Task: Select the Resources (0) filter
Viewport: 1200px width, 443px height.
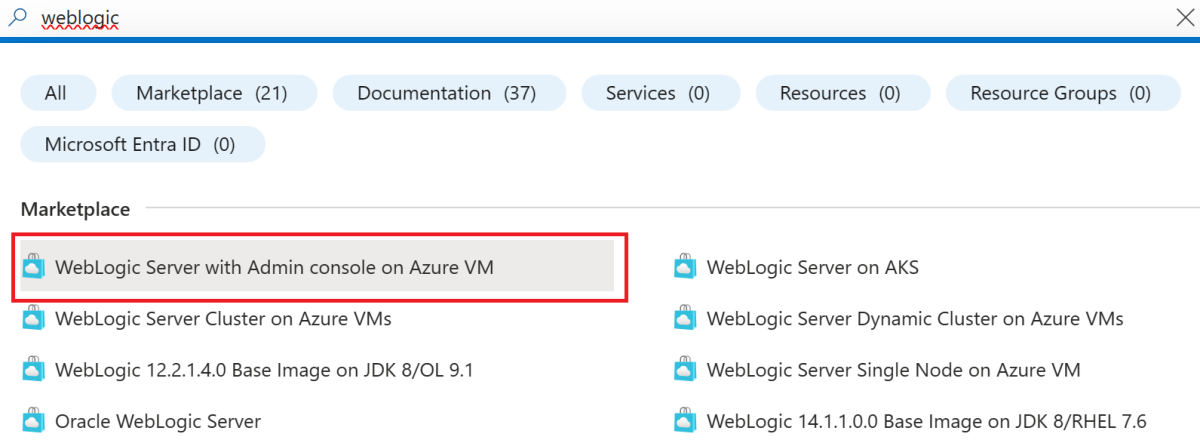Action: pos(843,93)
